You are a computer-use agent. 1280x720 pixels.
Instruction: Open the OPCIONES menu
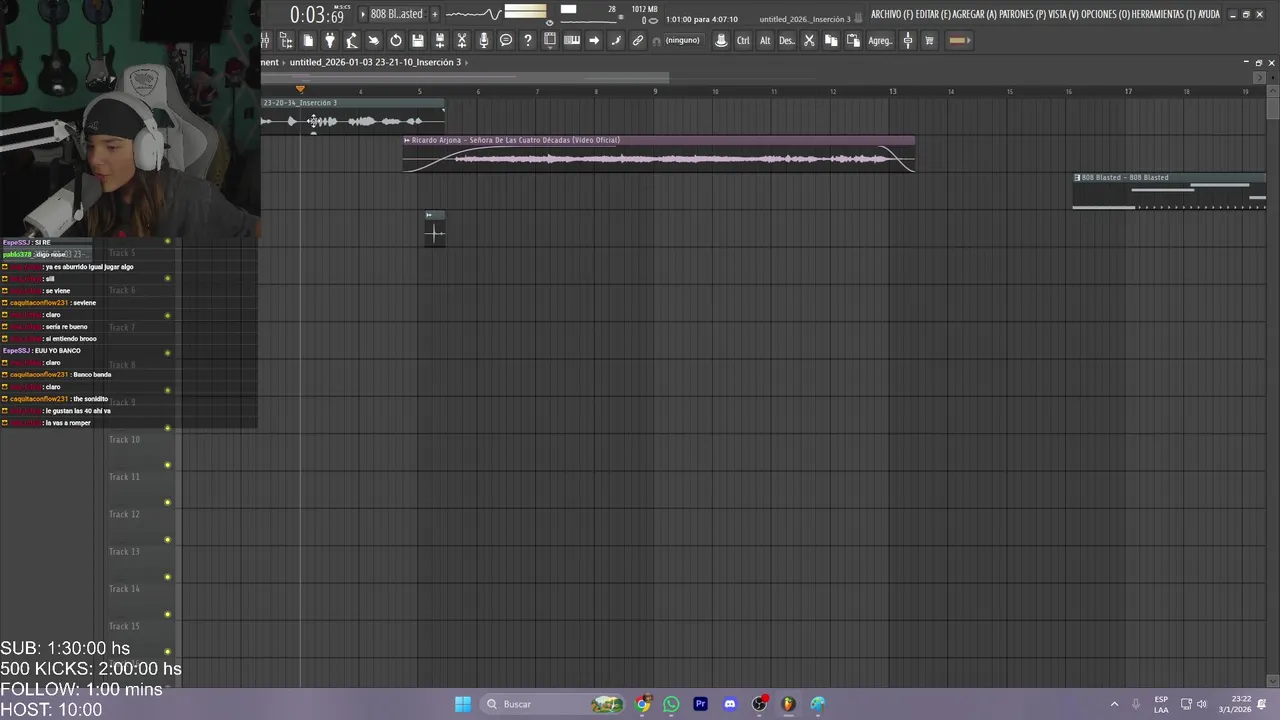tap(1106, 14)
